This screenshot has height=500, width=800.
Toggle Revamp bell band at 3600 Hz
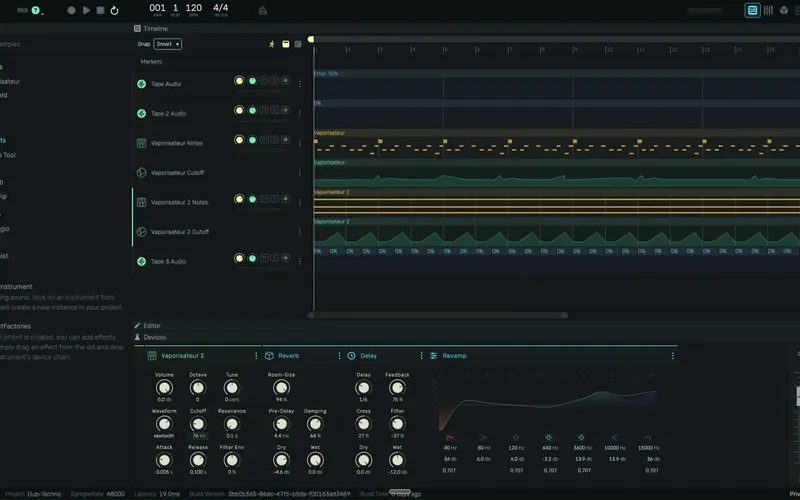pos(581,437)
